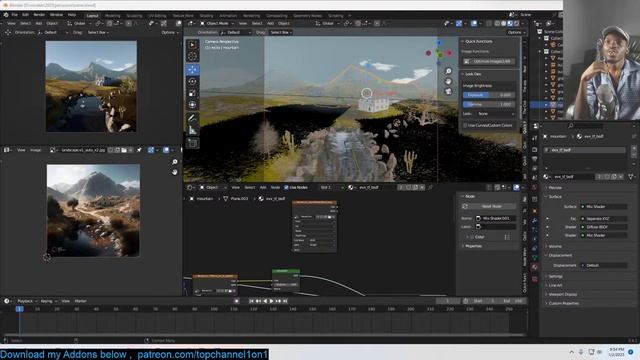Play the animation forward
640x360 pixels.
click(x=271, y=301)
